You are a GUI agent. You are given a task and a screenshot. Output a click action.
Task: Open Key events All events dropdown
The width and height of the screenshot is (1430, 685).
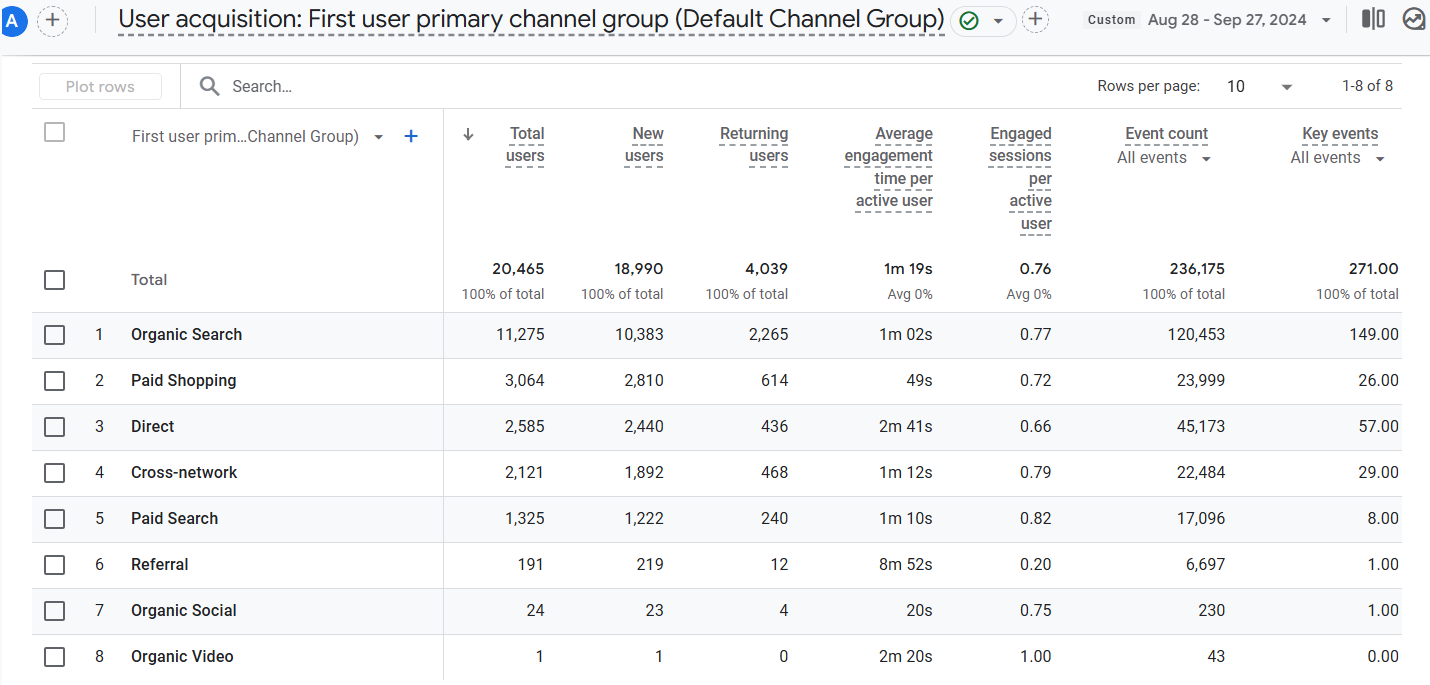[1337, 158]
